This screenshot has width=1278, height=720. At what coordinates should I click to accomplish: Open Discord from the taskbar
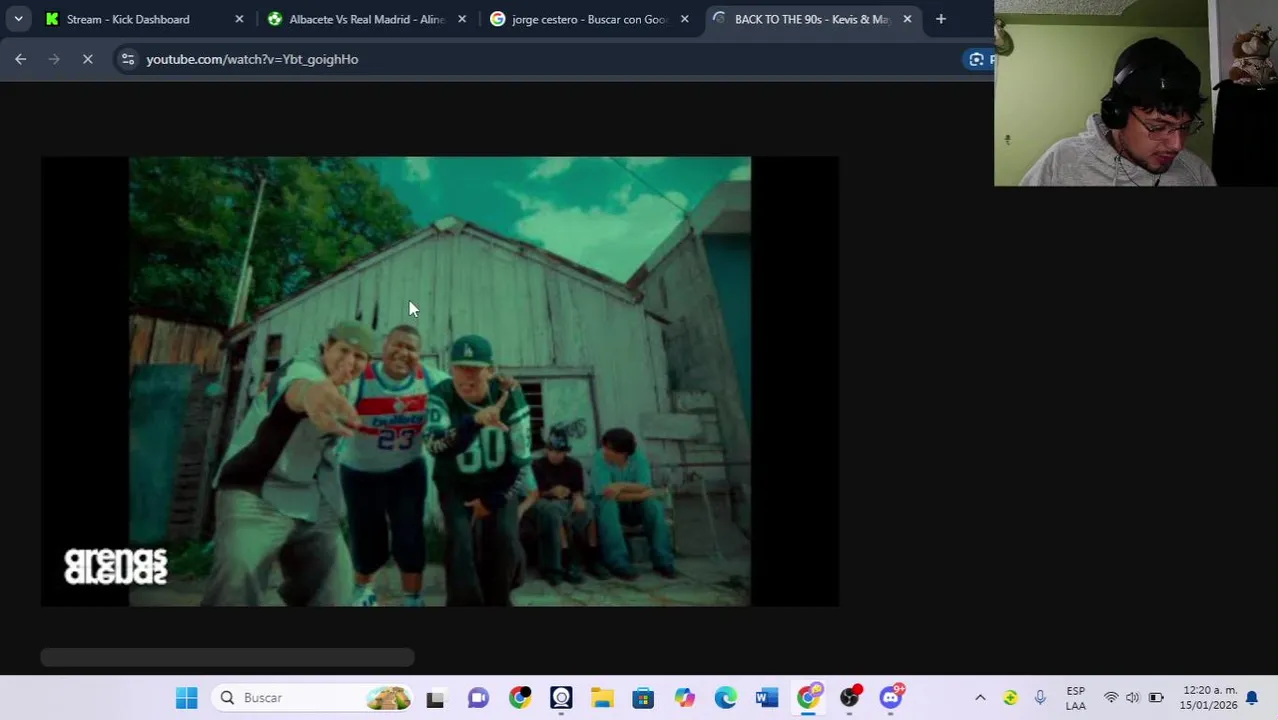891,697
